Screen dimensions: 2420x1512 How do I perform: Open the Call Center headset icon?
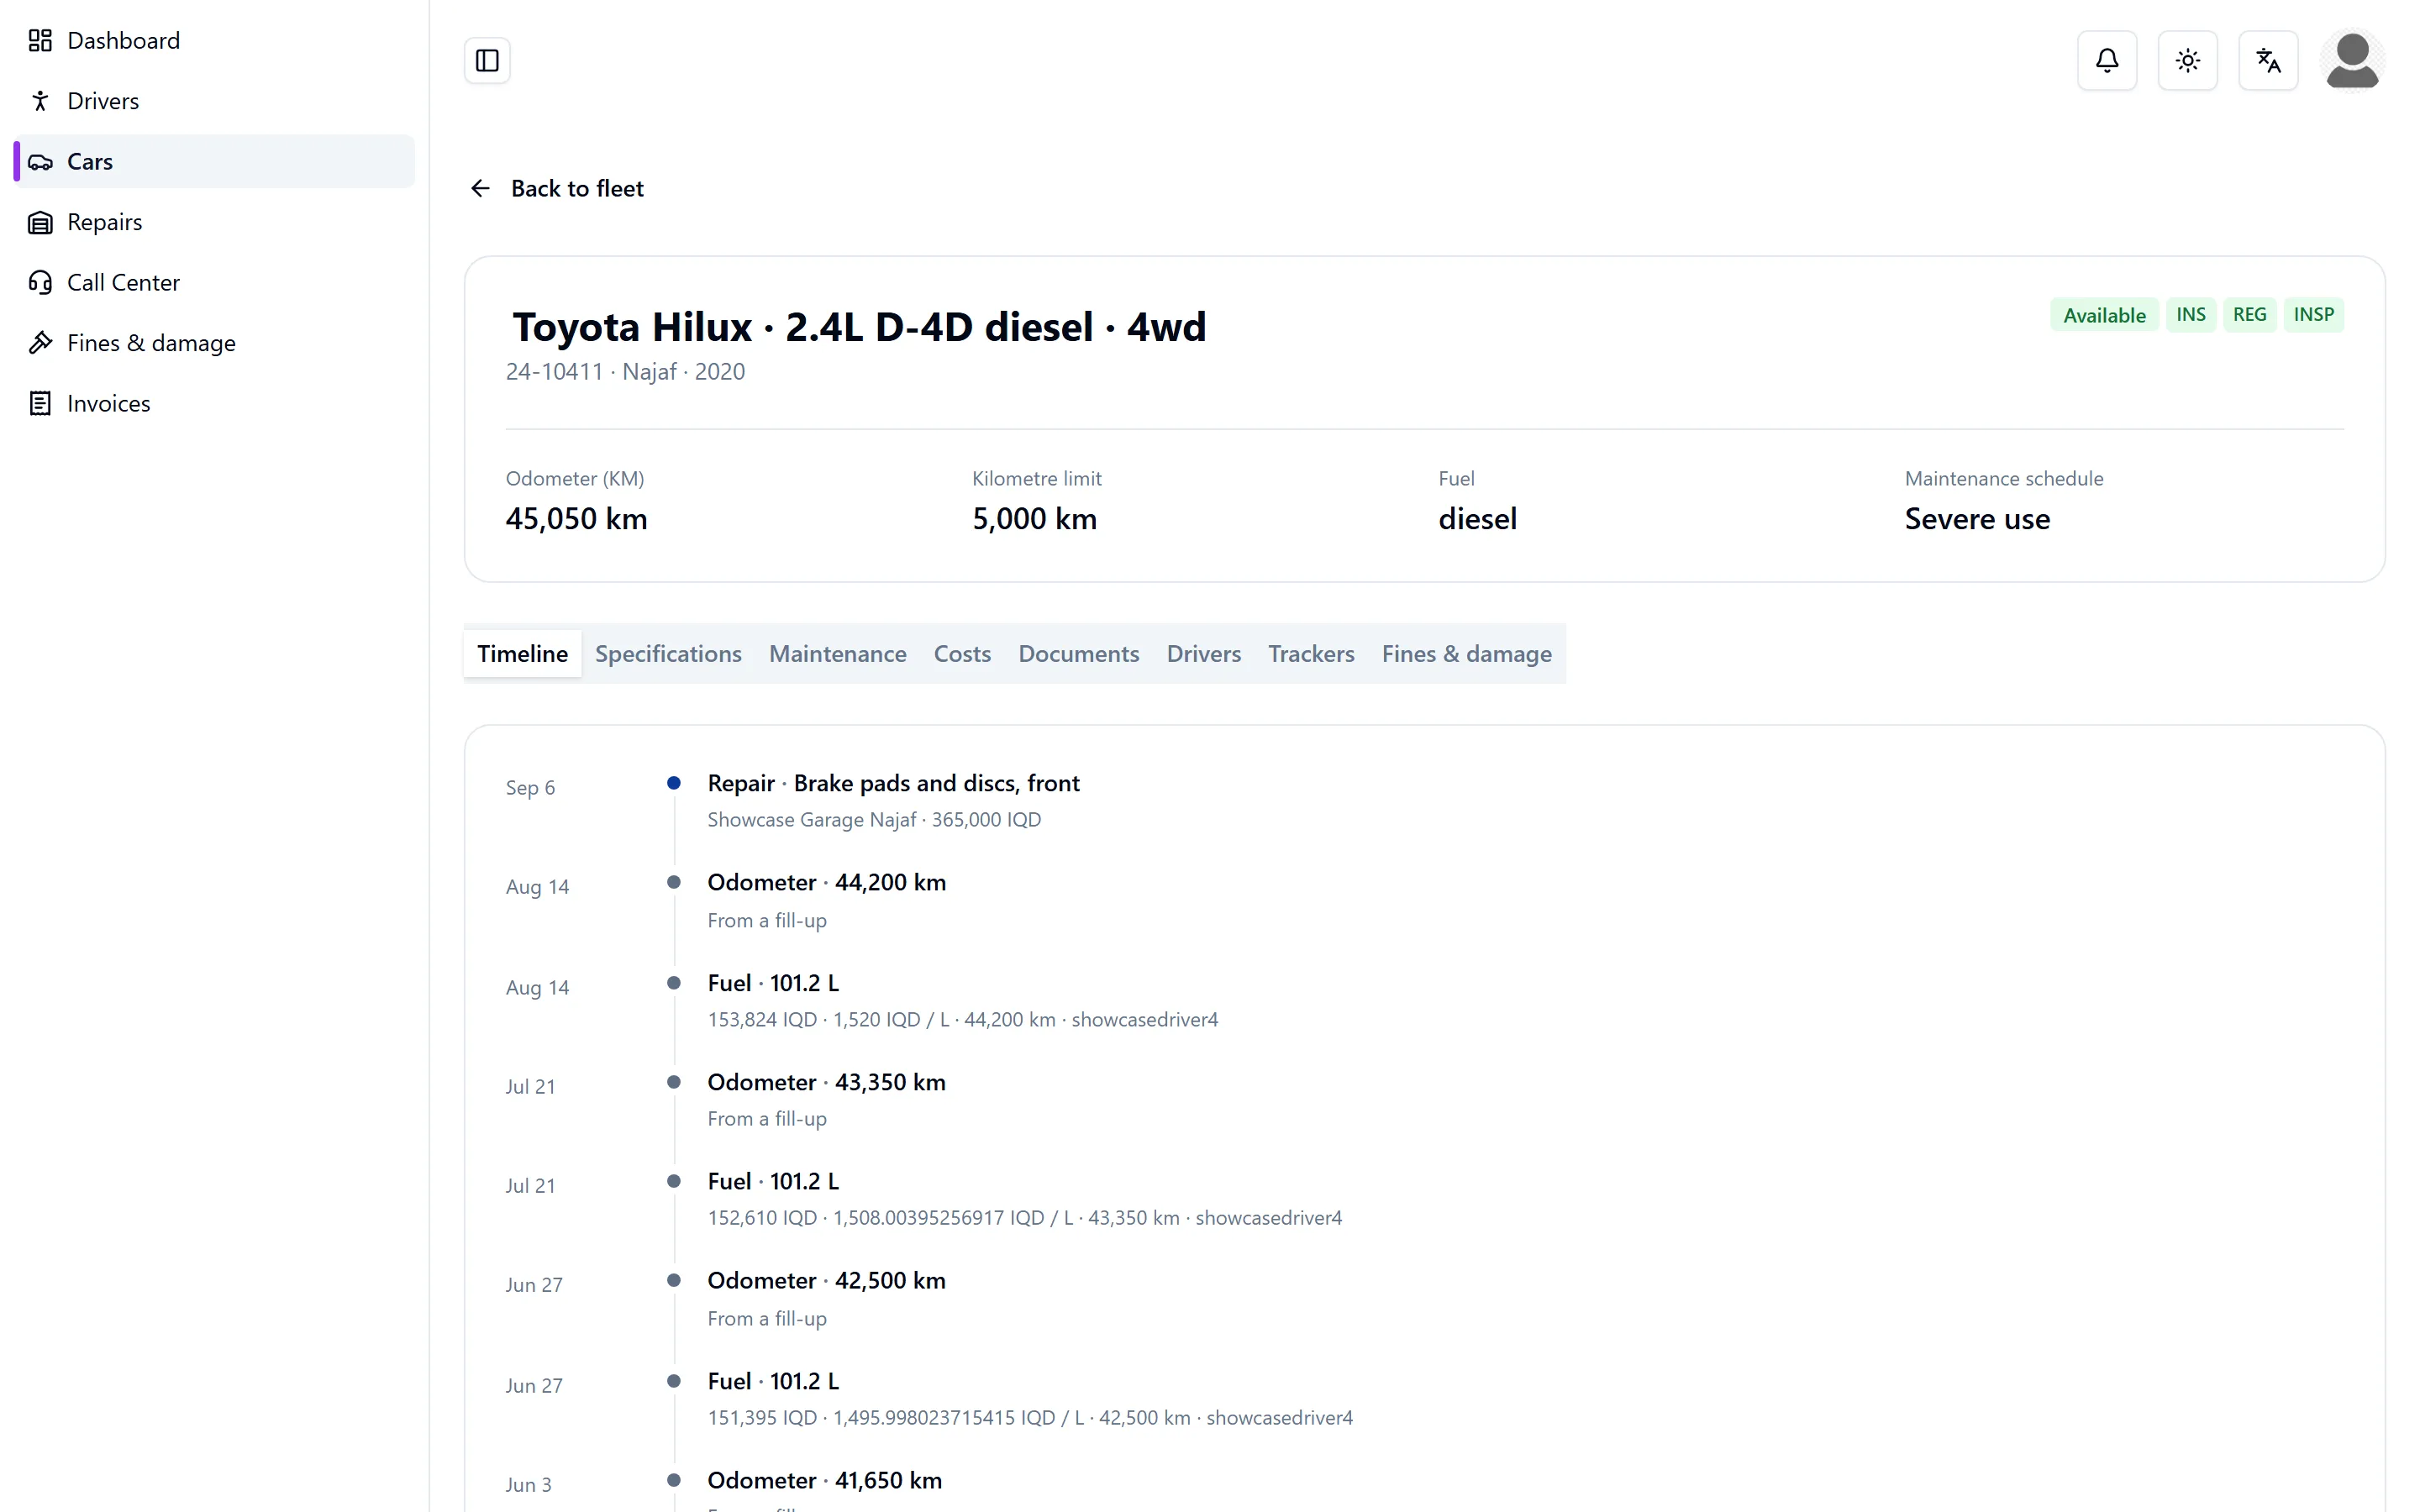pos(40,283)
